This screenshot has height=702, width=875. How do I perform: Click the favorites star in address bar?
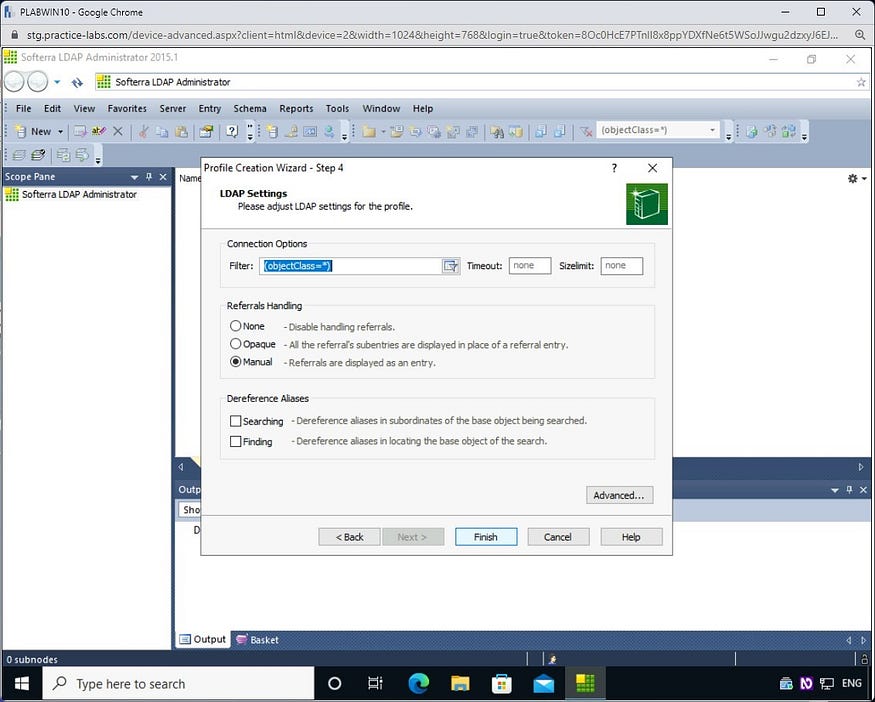tap(861, 82)
